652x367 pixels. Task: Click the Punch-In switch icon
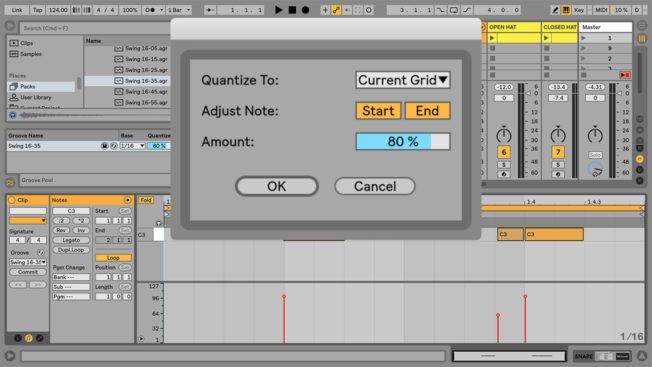440,10
